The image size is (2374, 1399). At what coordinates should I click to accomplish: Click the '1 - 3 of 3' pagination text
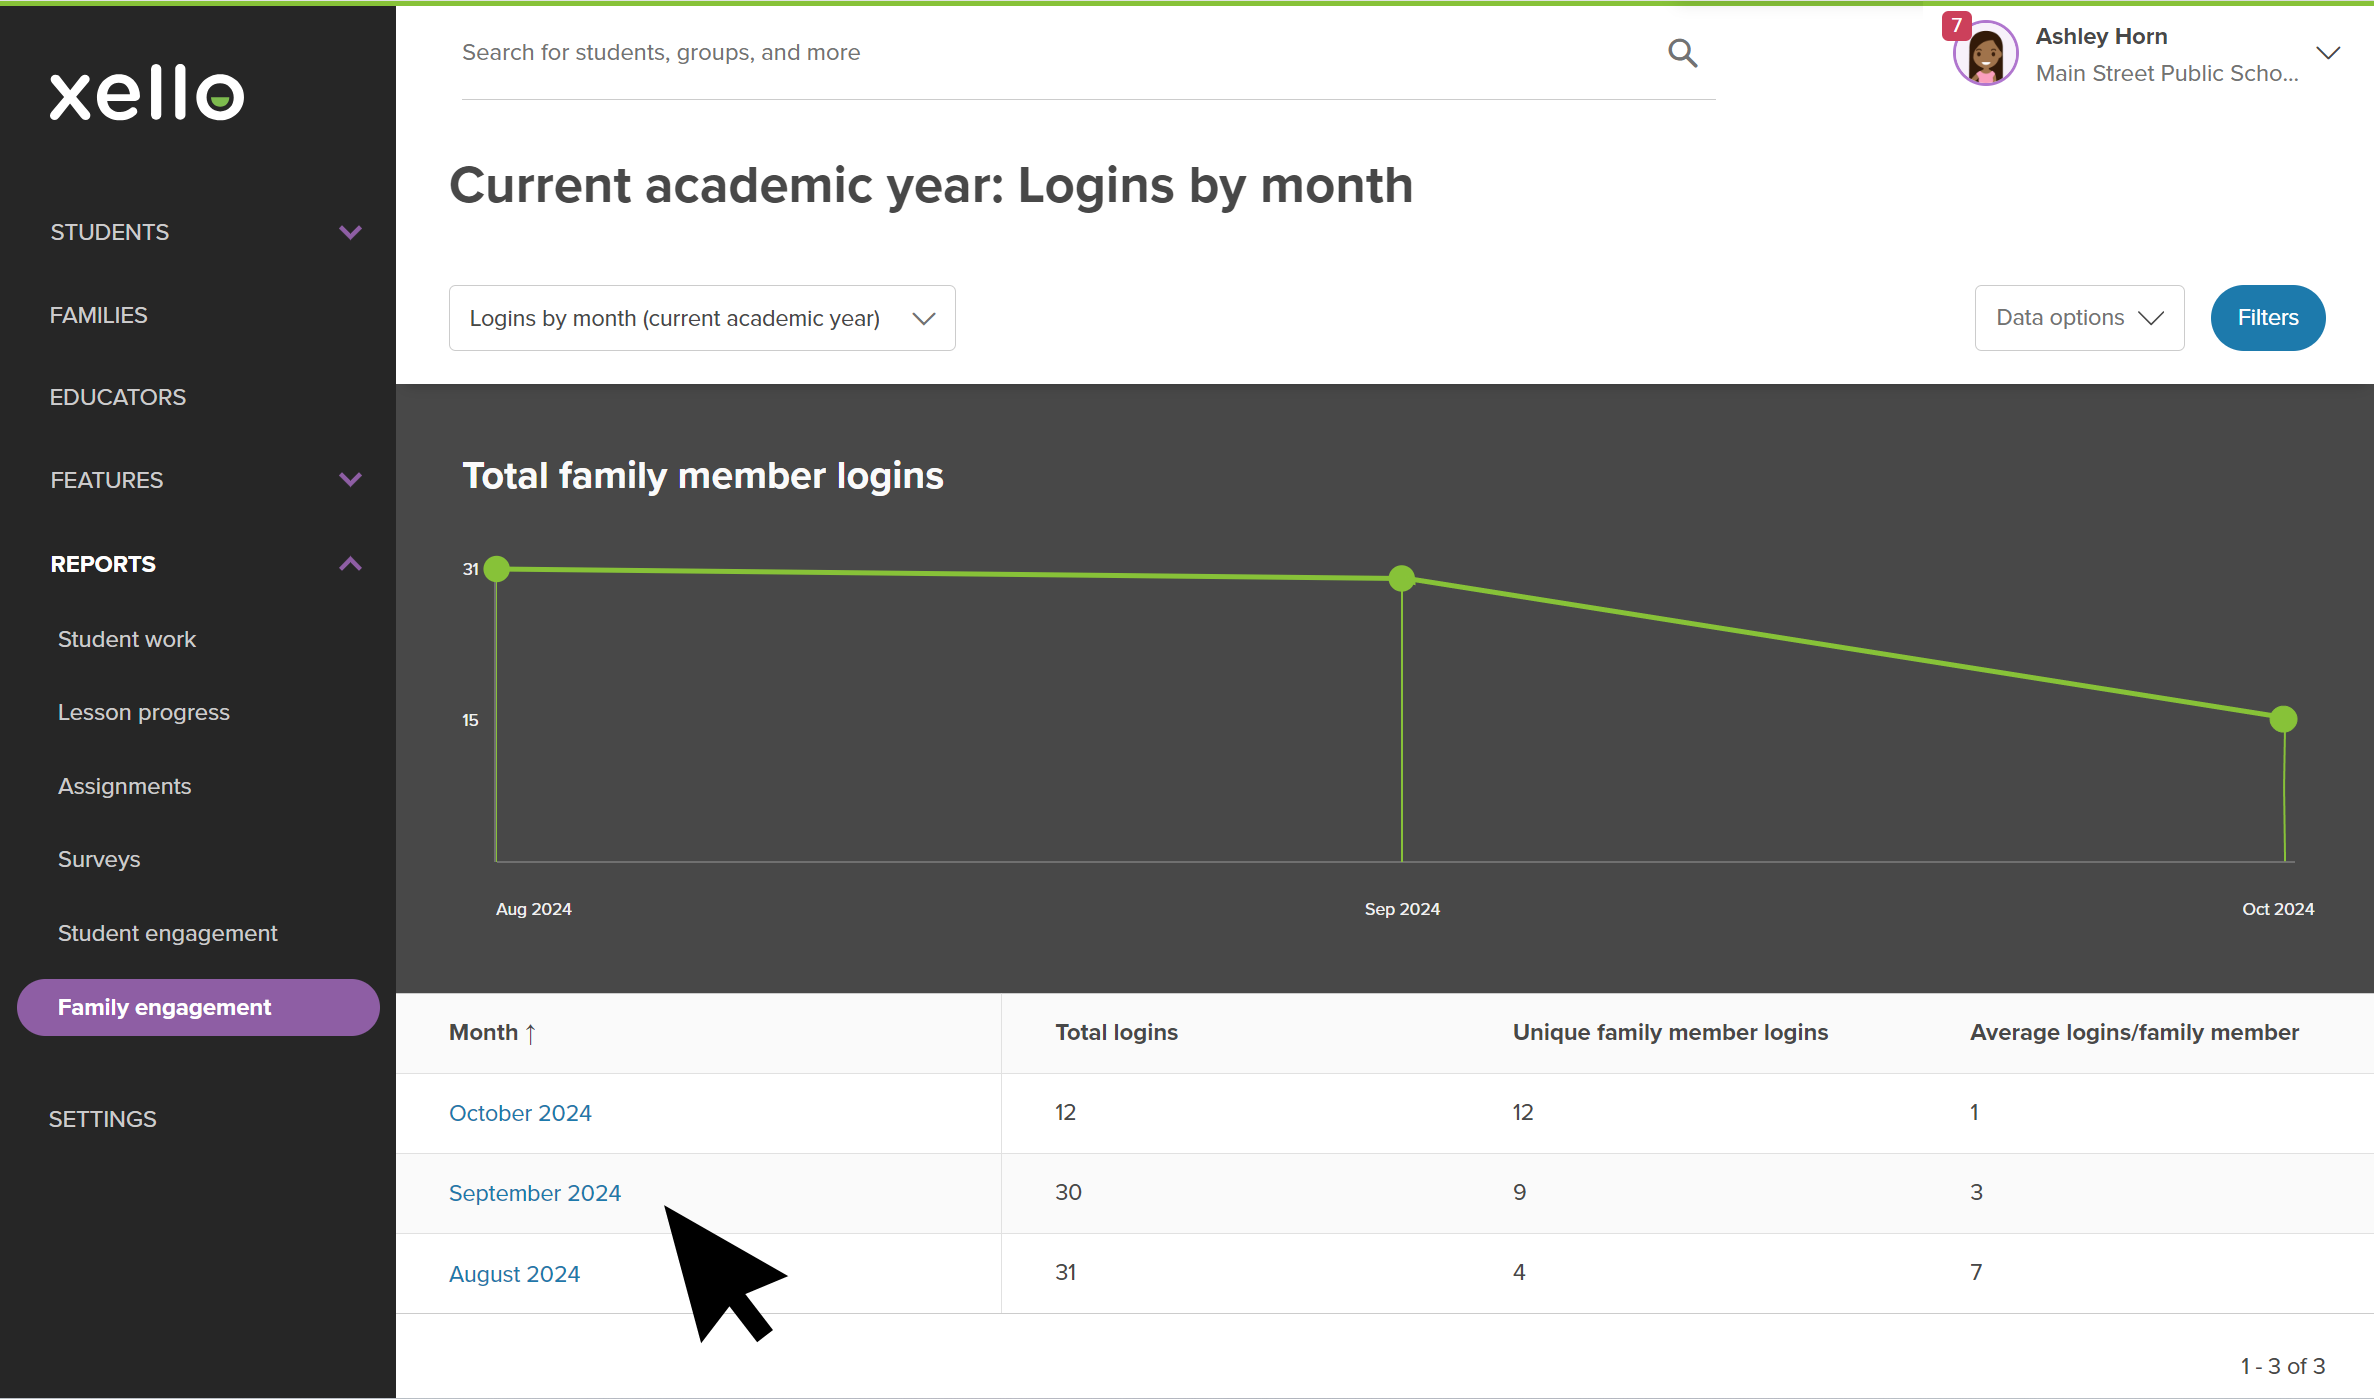tap(2283, 1366)
